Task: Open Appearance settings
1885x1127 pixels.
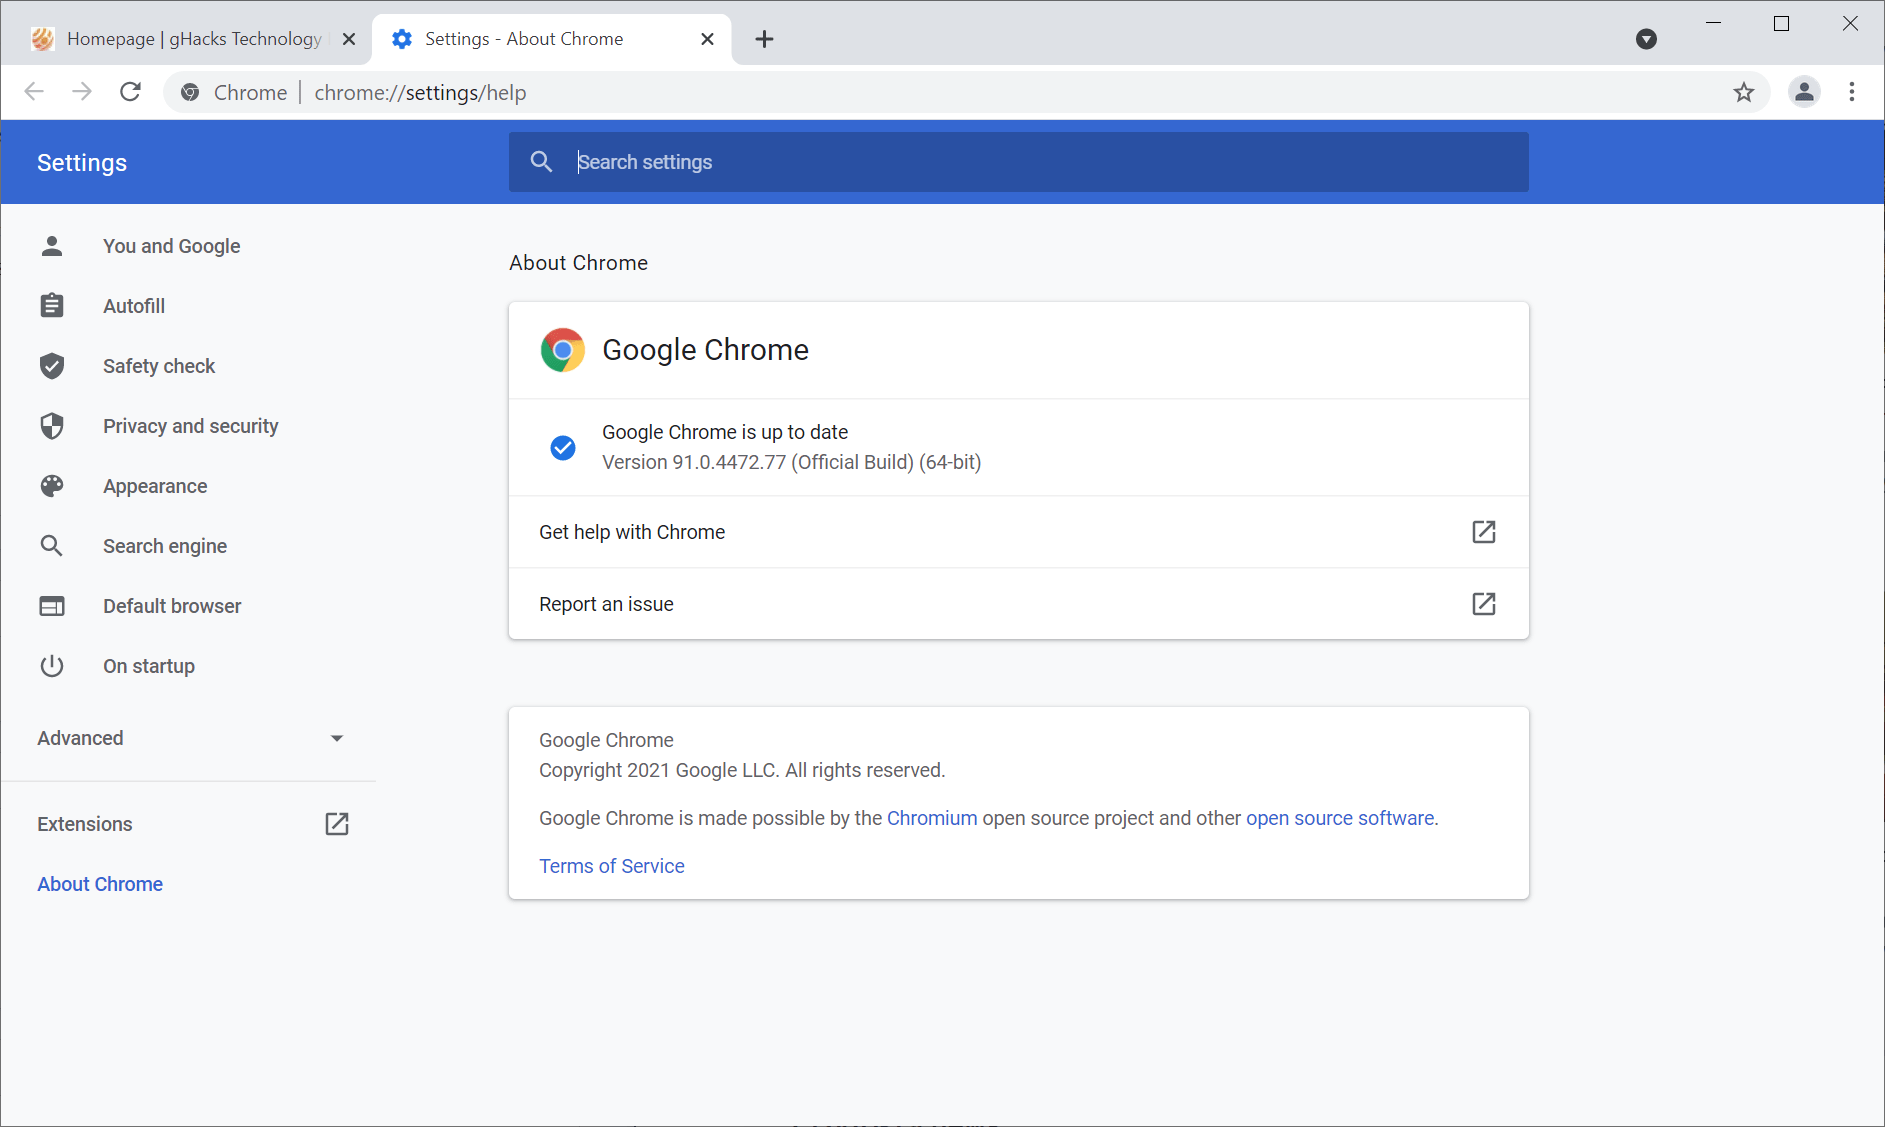Action: click(155, 486)
